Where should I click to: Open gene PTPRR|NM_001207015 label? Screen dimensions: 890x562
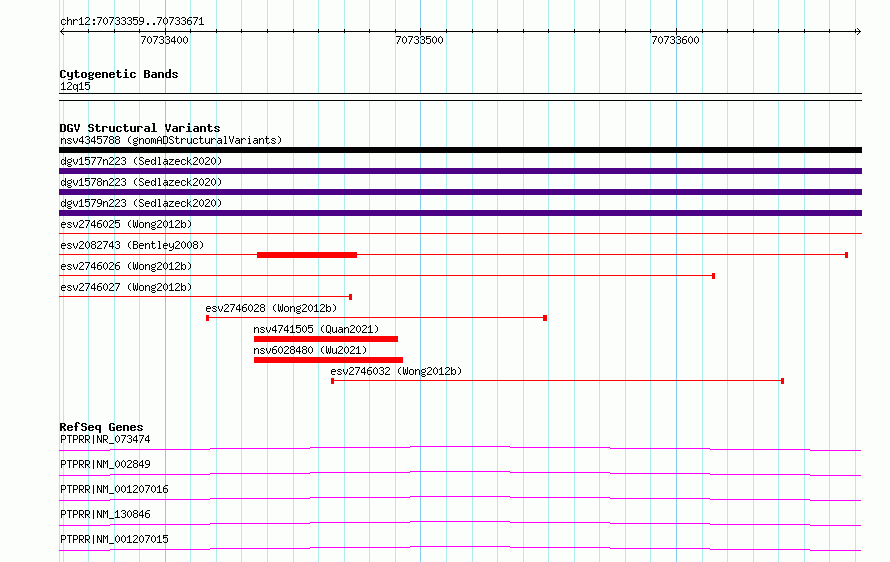pos(114,539)
